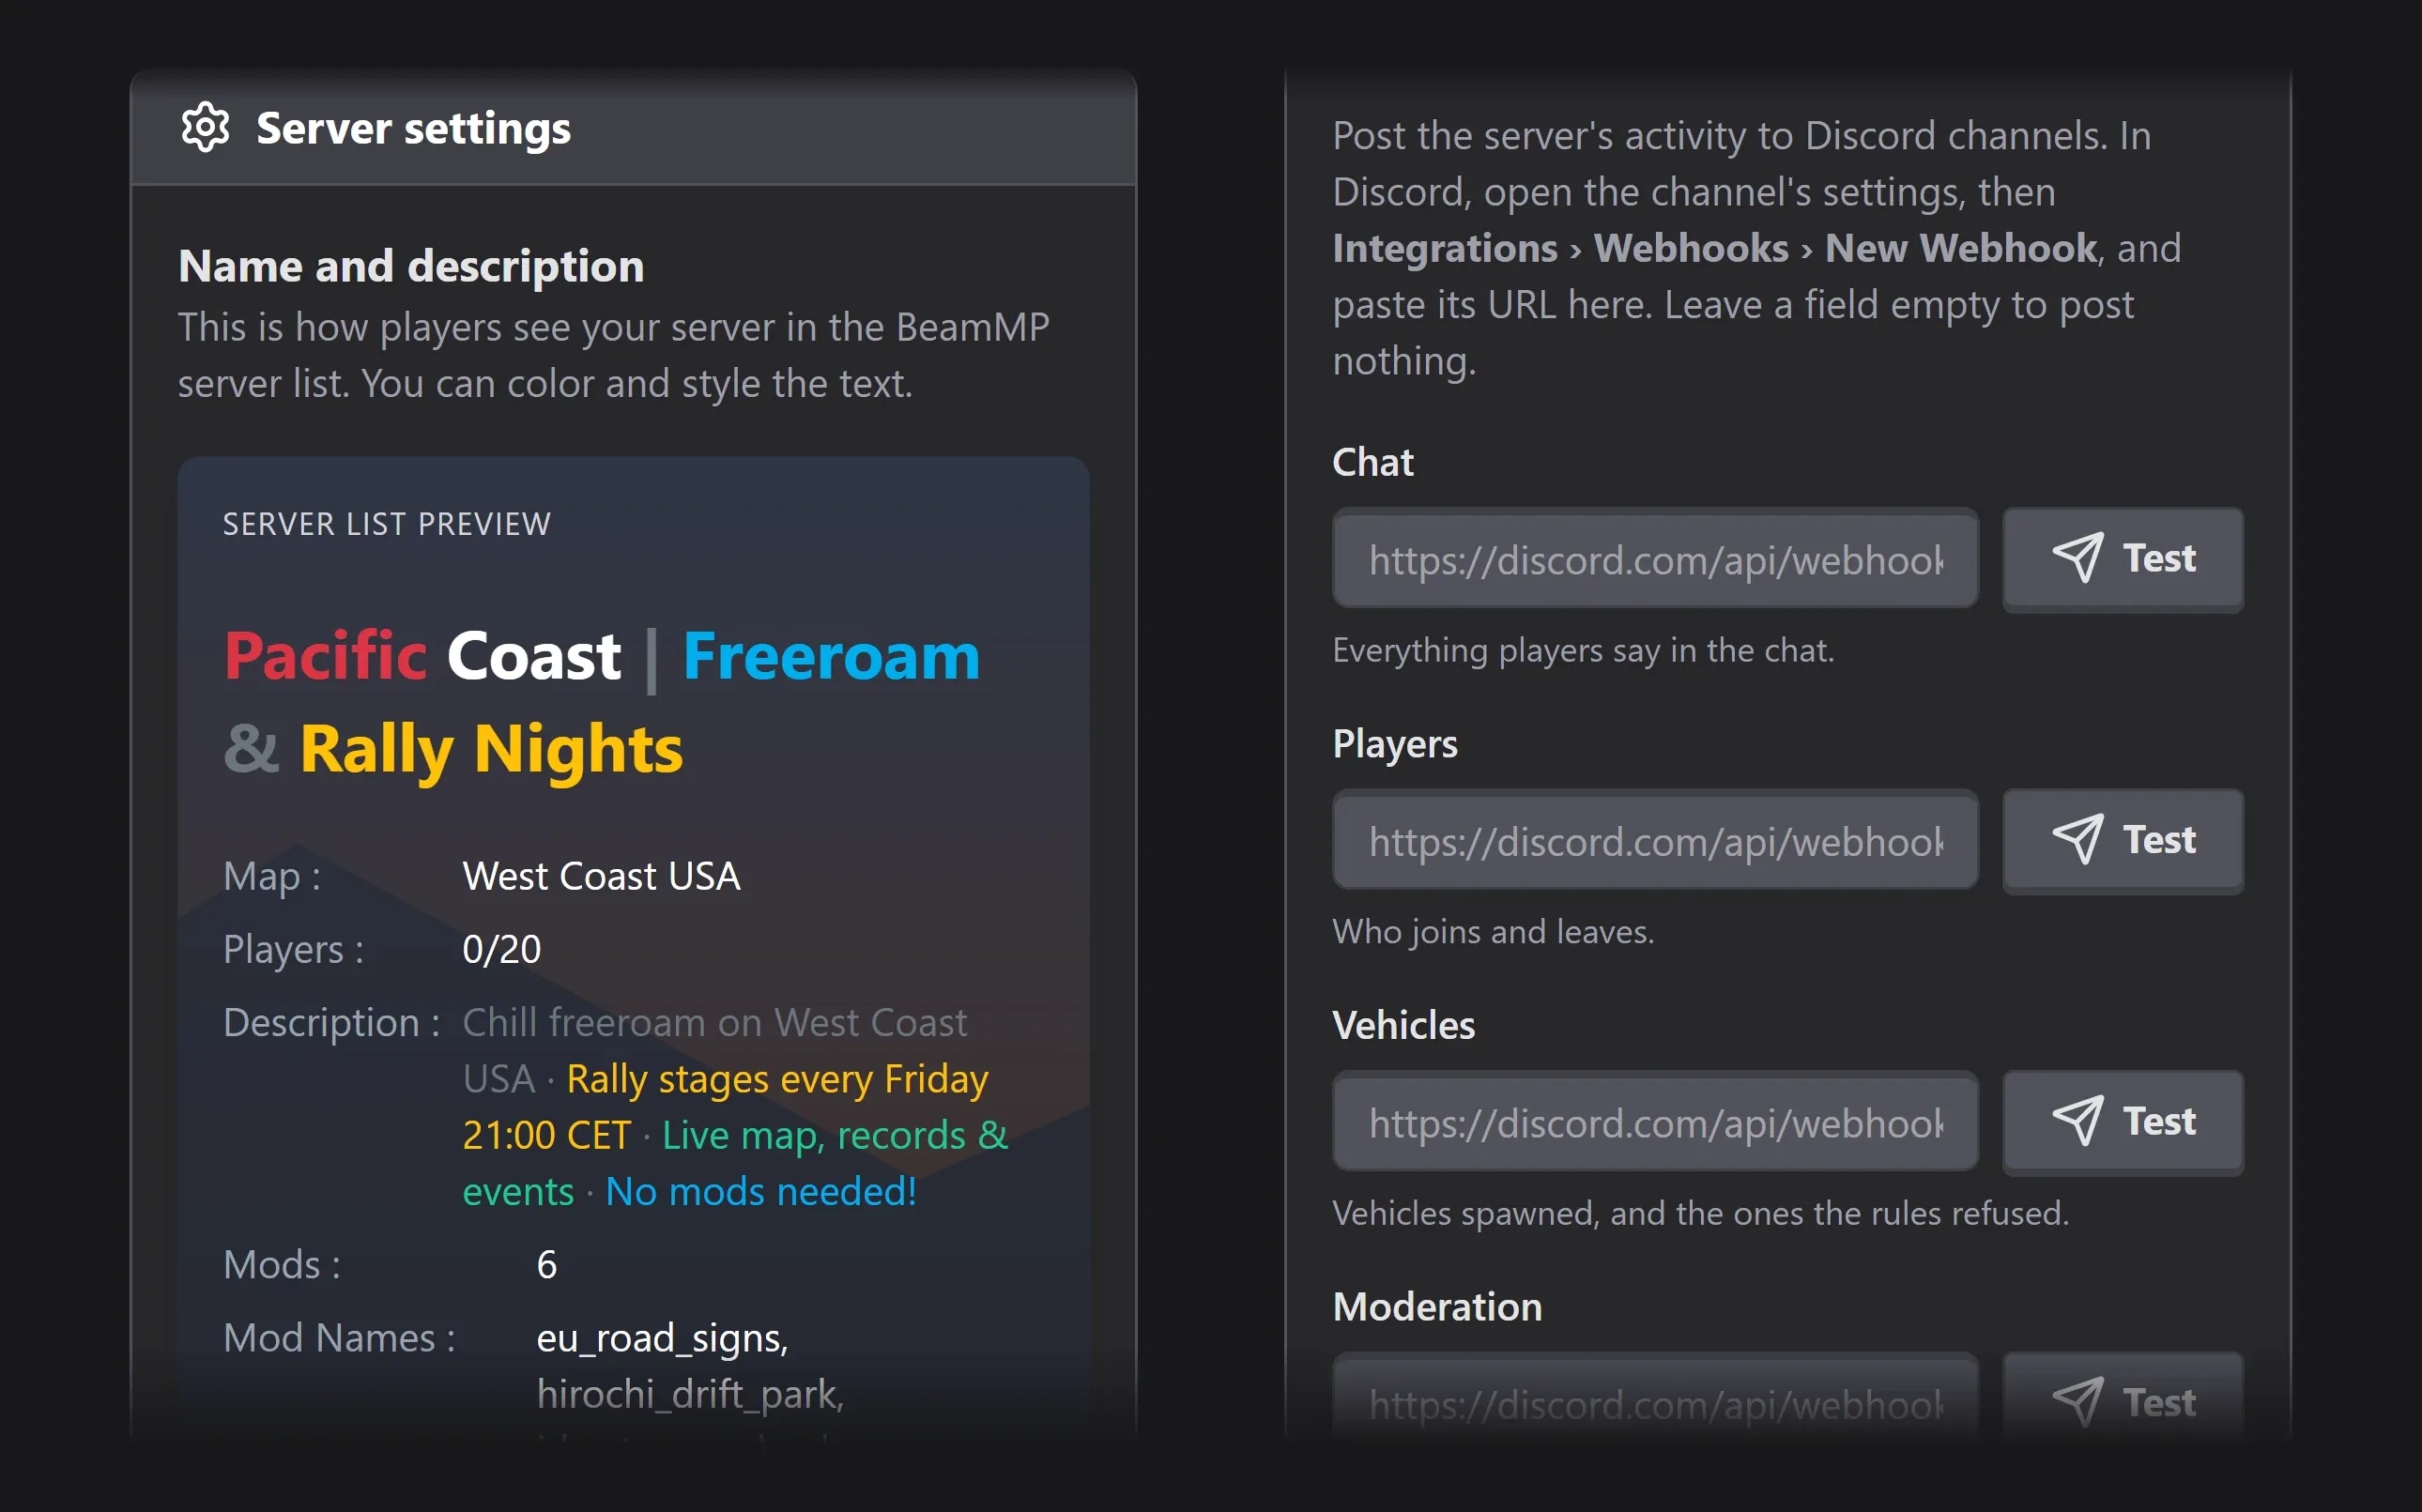2422x1512 pixels.
Task: Test the Players webhook
Action: (2122, 840)
